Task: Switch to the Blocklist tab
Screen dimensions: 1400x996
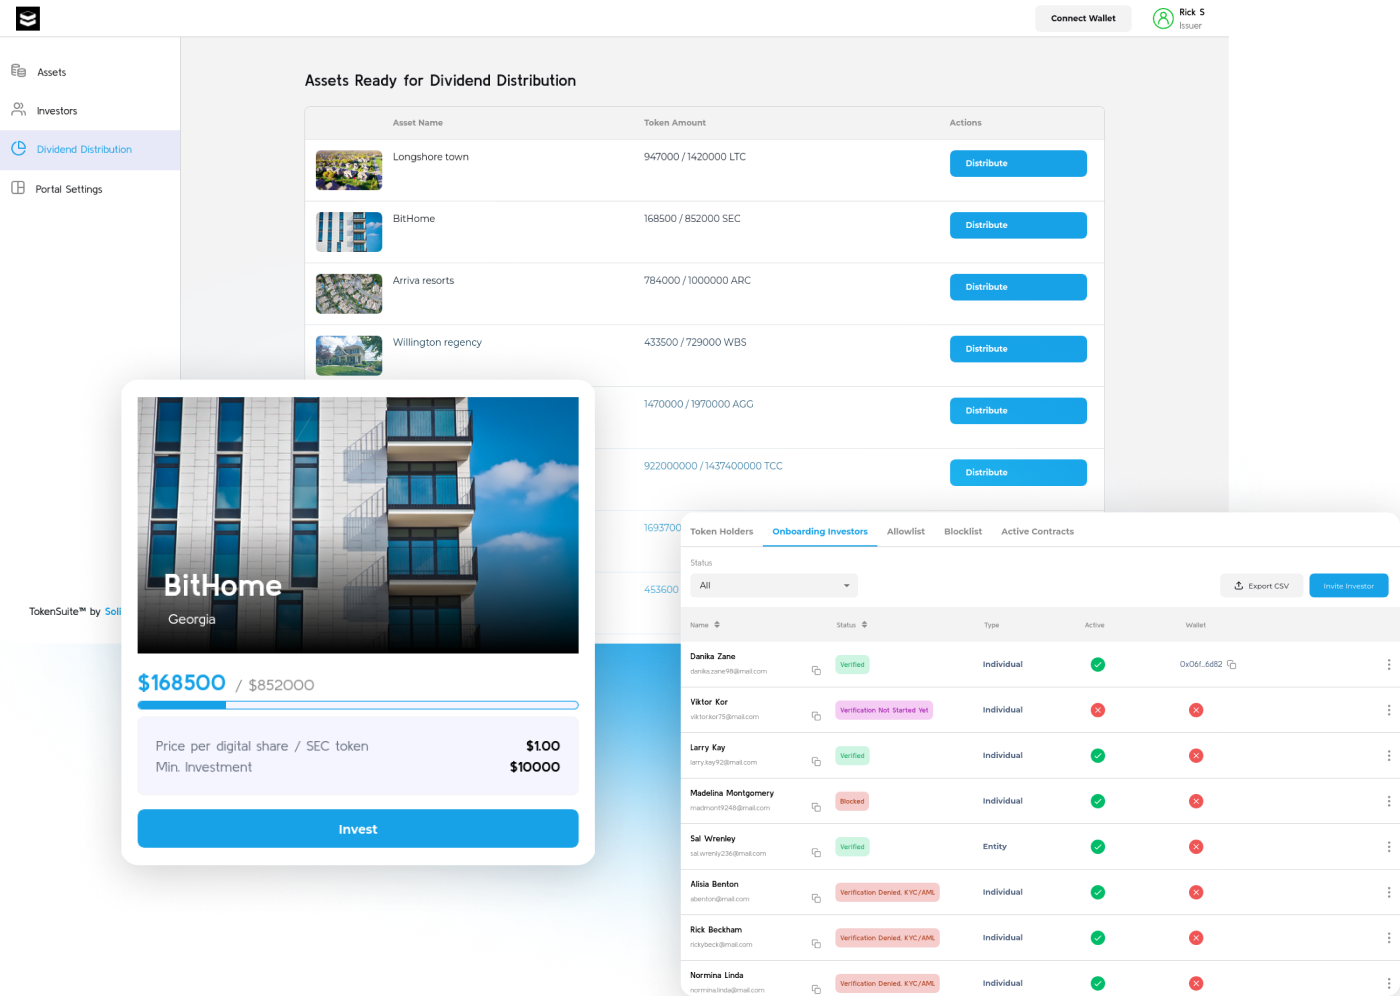Action: [962, 532]
